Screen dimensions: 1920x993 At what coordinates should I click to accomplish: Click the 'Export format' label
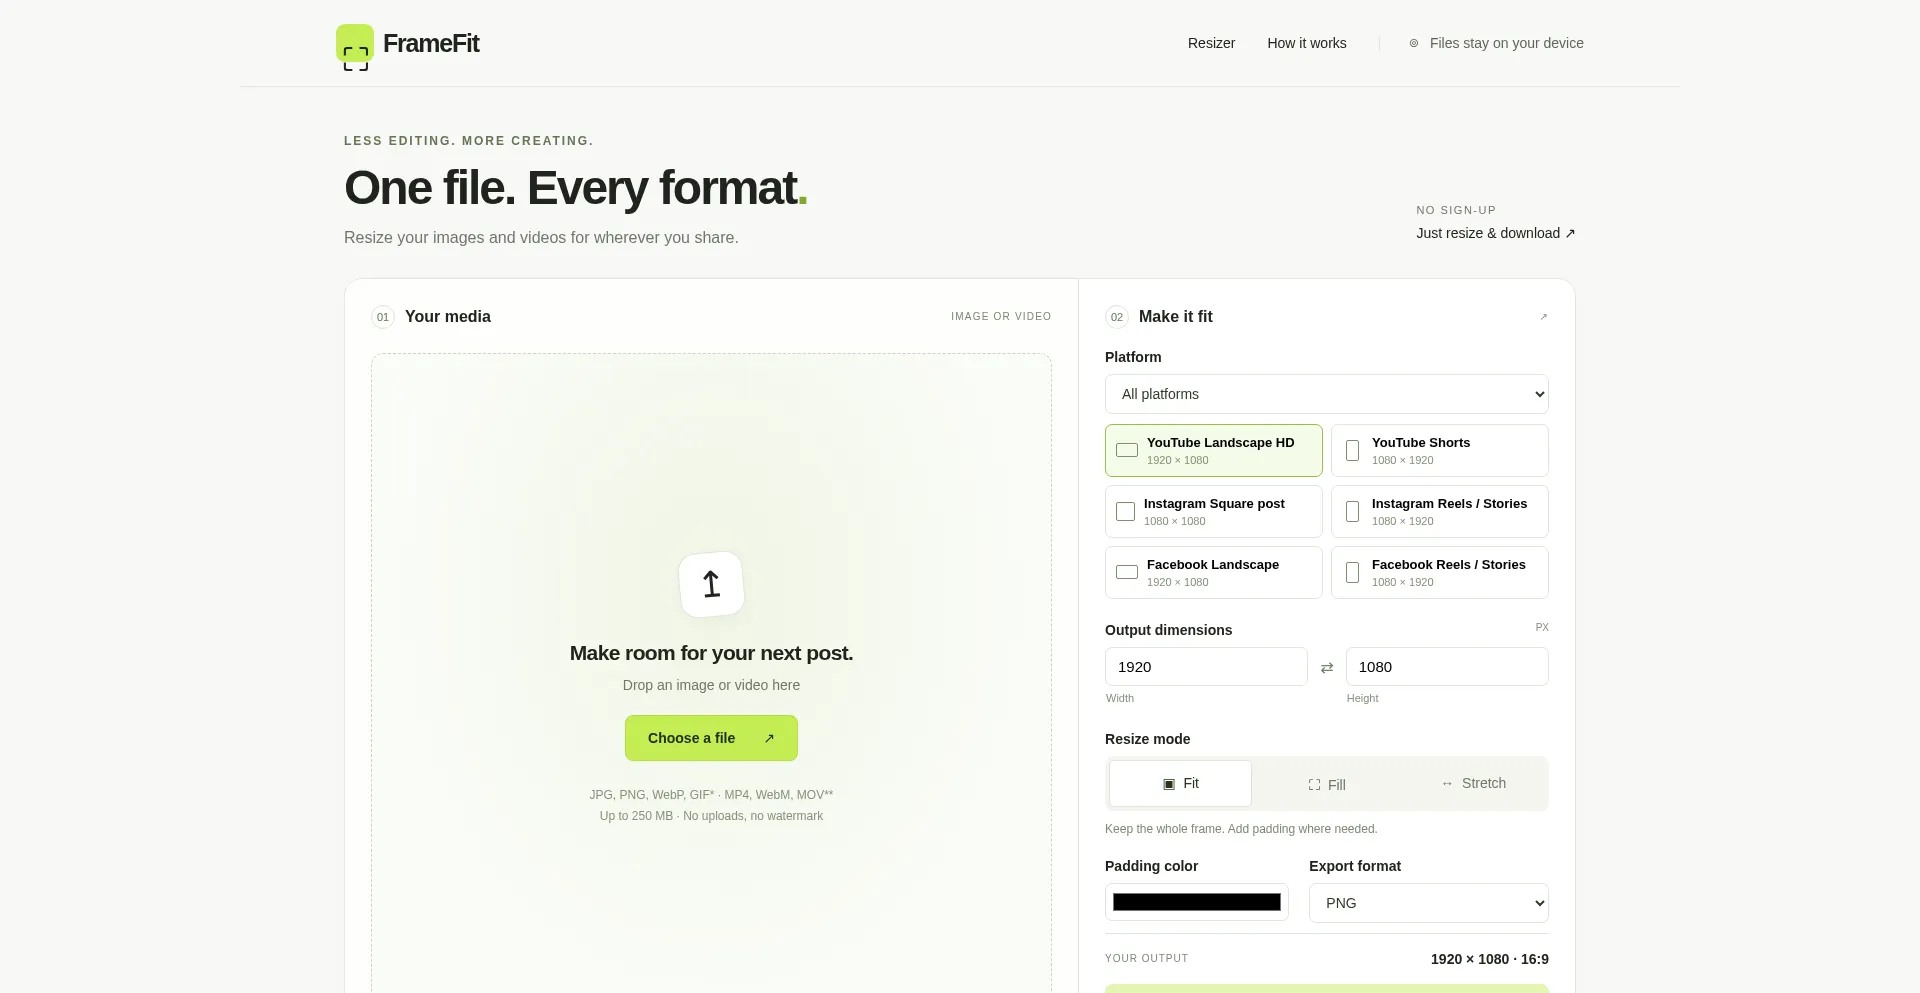[1355, 866]
